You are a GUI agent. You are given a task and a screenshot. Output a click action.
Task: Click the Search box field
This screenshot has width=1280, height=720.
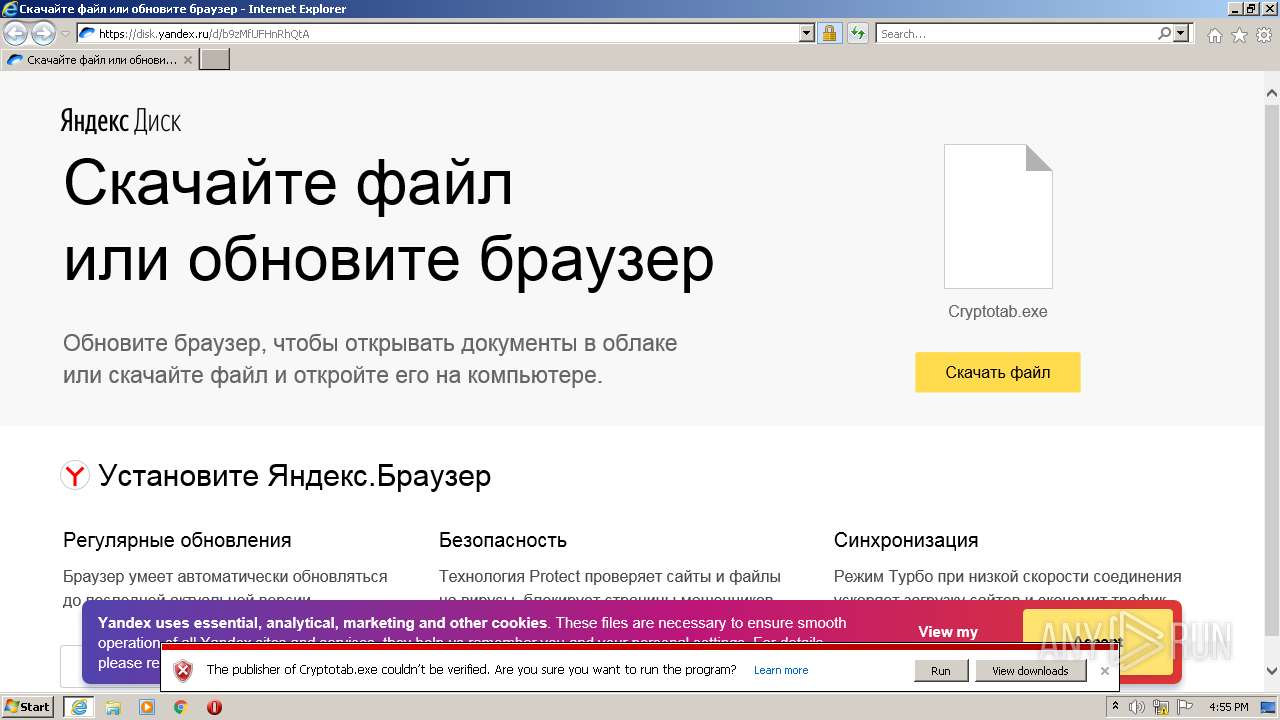1016,33
